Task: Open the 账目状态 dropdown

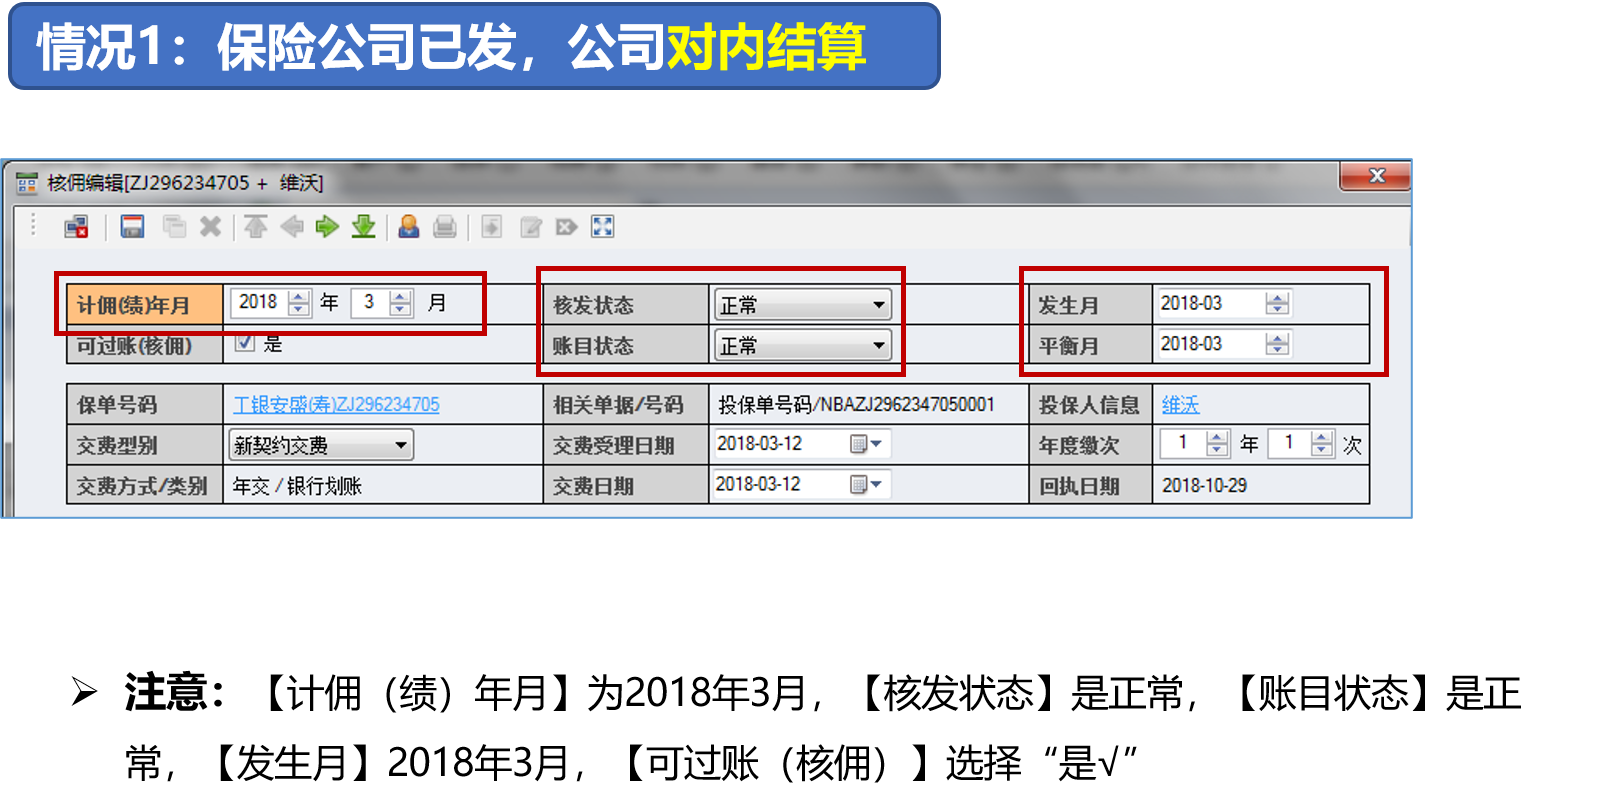Action: point(878,346)
